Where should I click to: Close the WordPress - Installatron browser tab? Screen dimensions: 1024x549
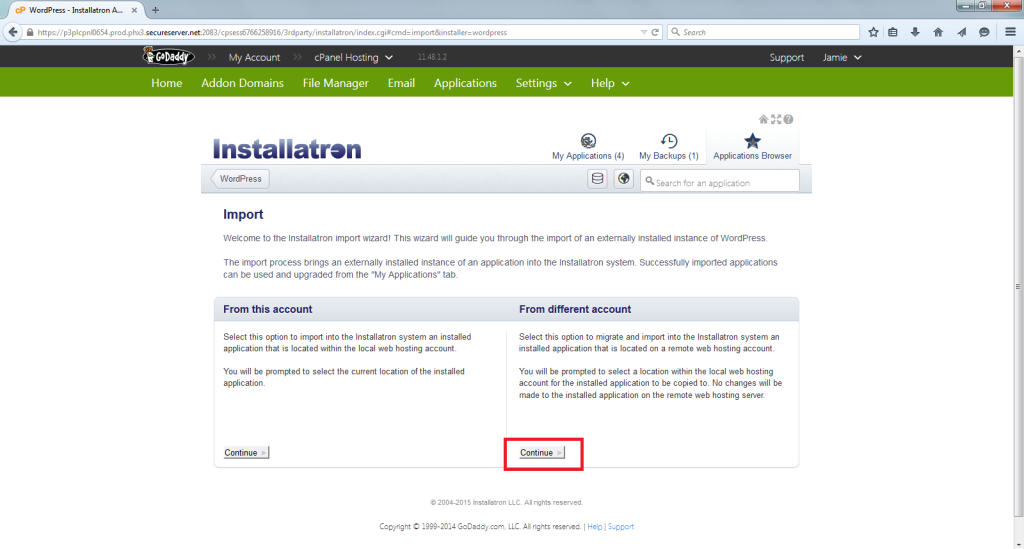point(134,10)
